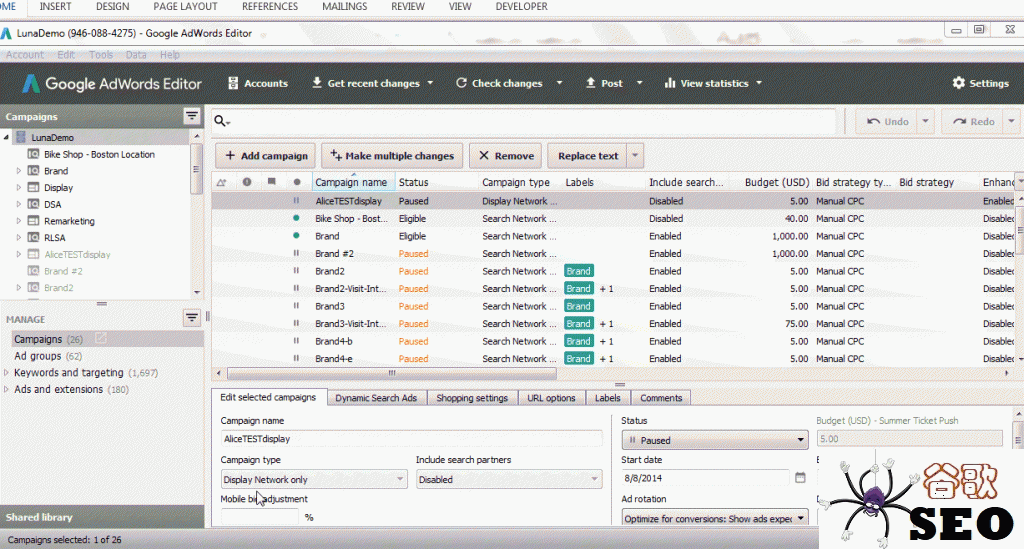Select Bike Shop - Boston Location in tree
The width and height of the screenshot is (1024, 549).
[99, 154]
